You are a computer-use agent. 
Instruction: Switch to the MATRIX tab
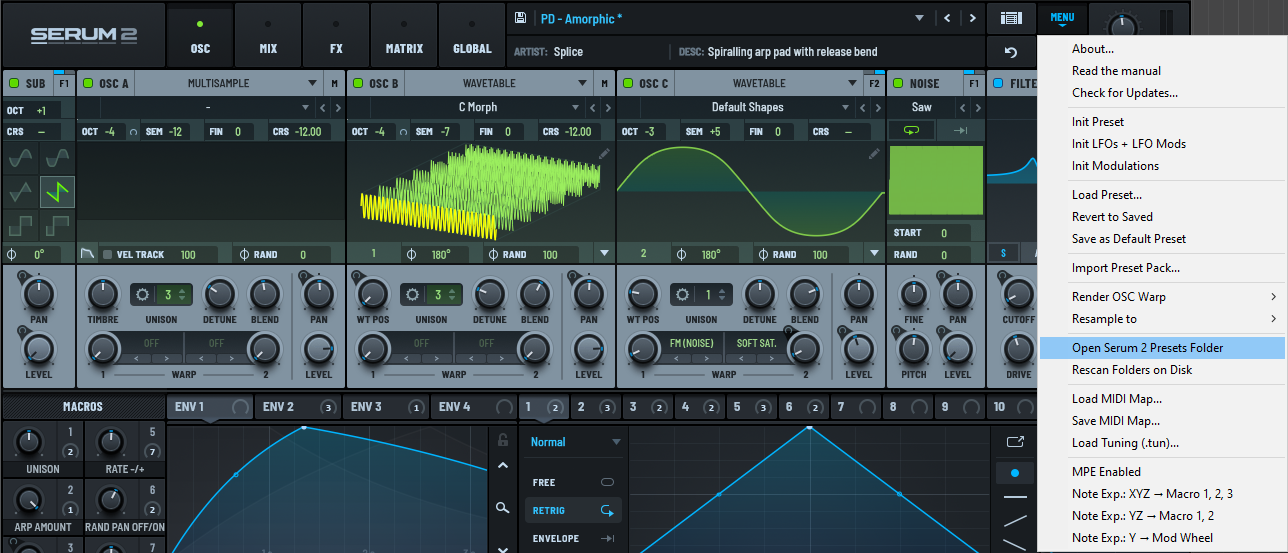[x=404, y=35]
